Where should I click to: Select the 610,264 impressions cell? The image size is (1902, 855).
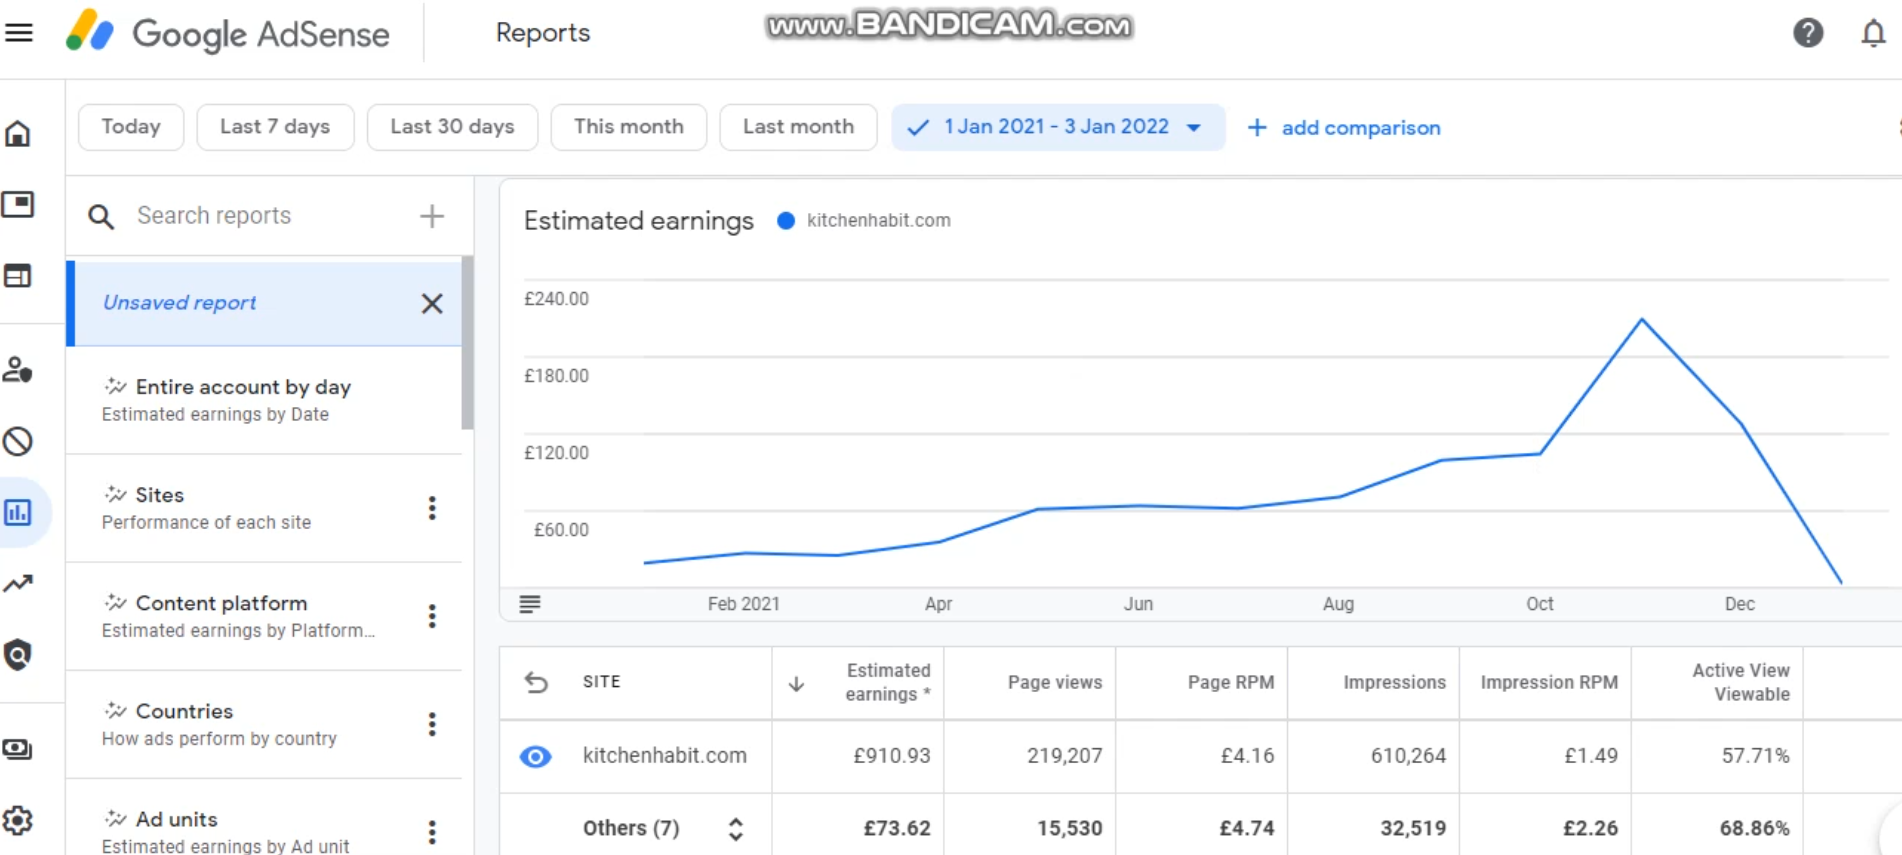[x=1409, y=756]
